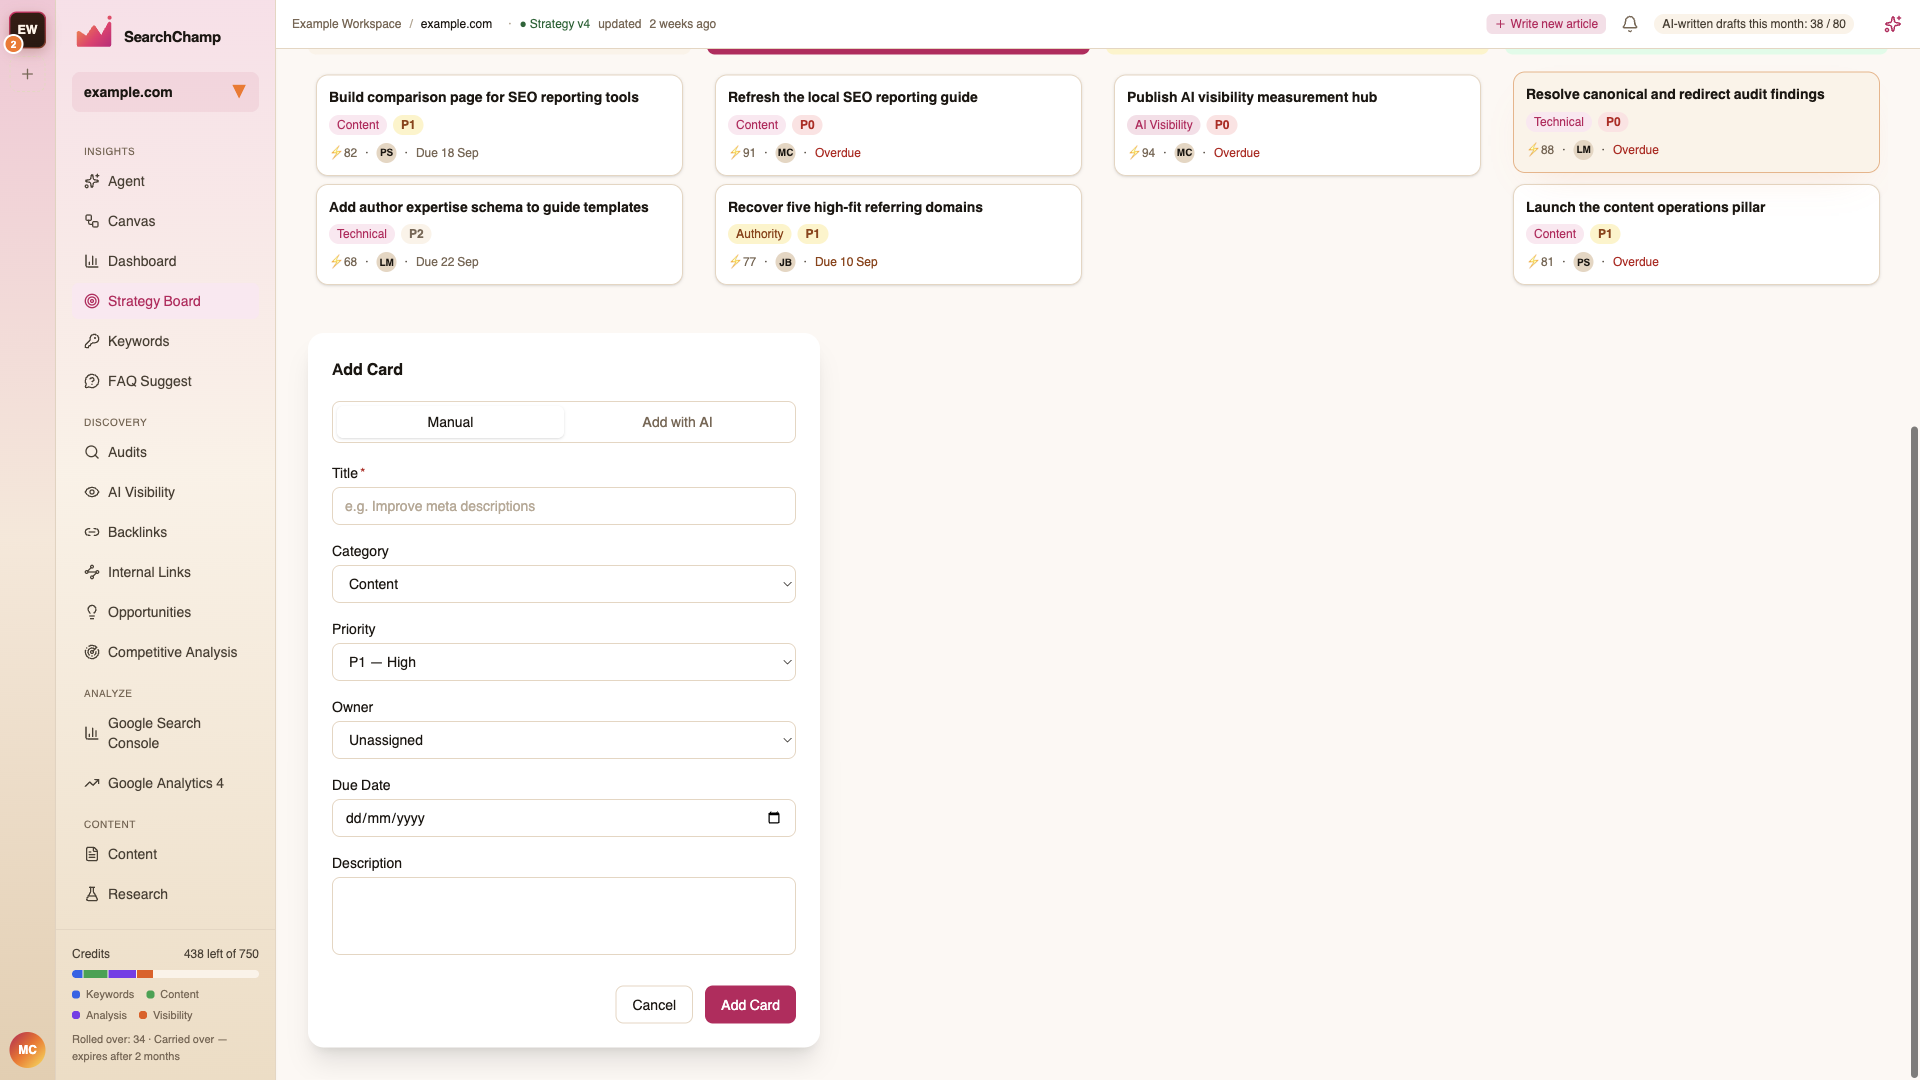Open notifications bell icon

click(x=1630, y=24)
